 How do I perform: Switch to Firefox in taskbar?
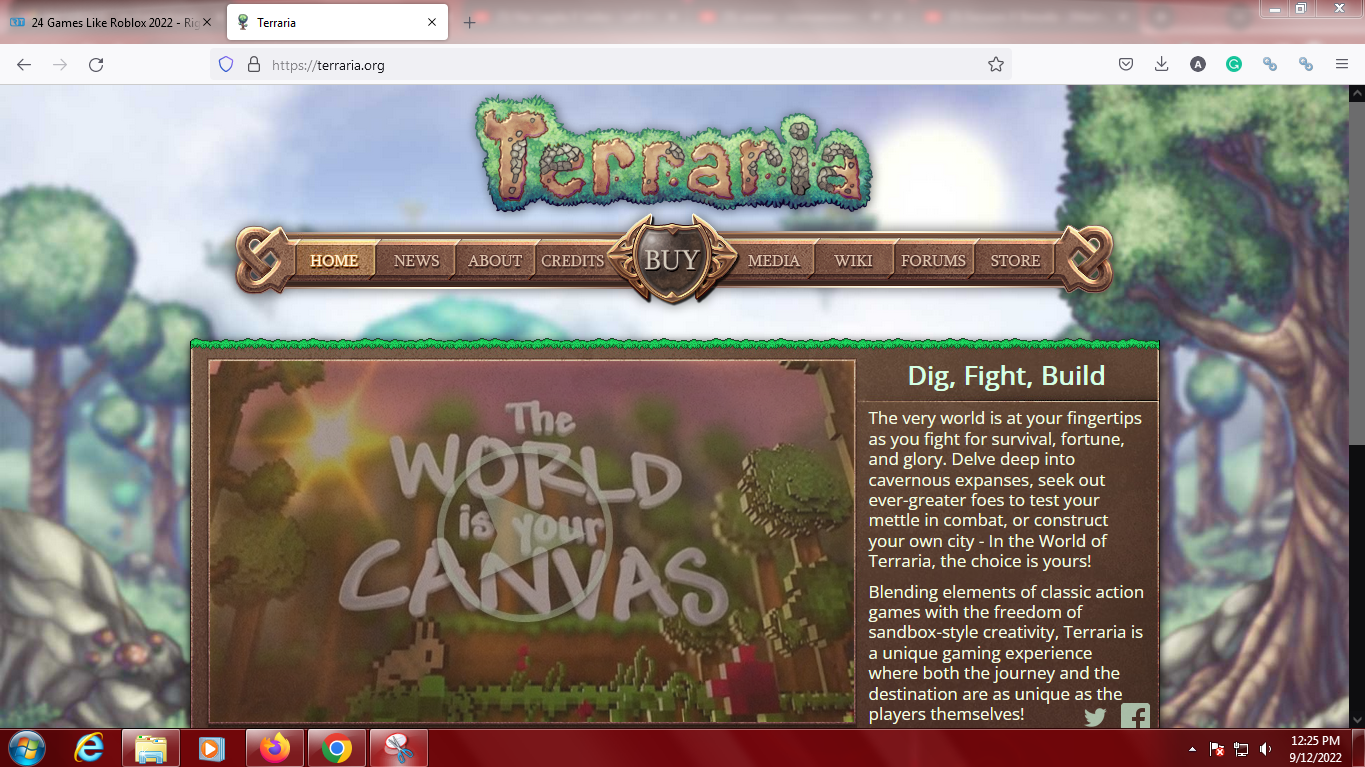pos(274,748)
